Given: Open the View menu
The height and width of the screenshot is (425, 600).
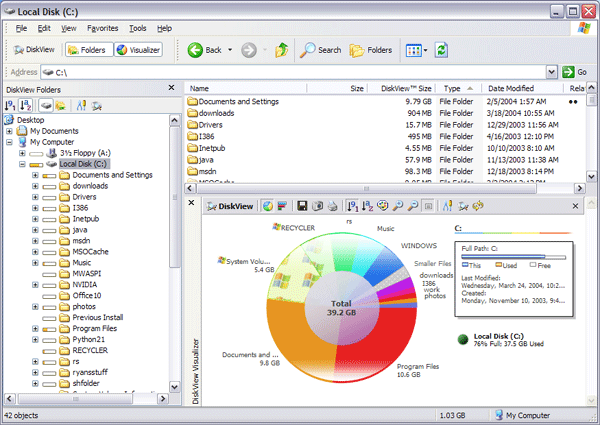Looking at the screenshot, I should [x=69, y=28].
